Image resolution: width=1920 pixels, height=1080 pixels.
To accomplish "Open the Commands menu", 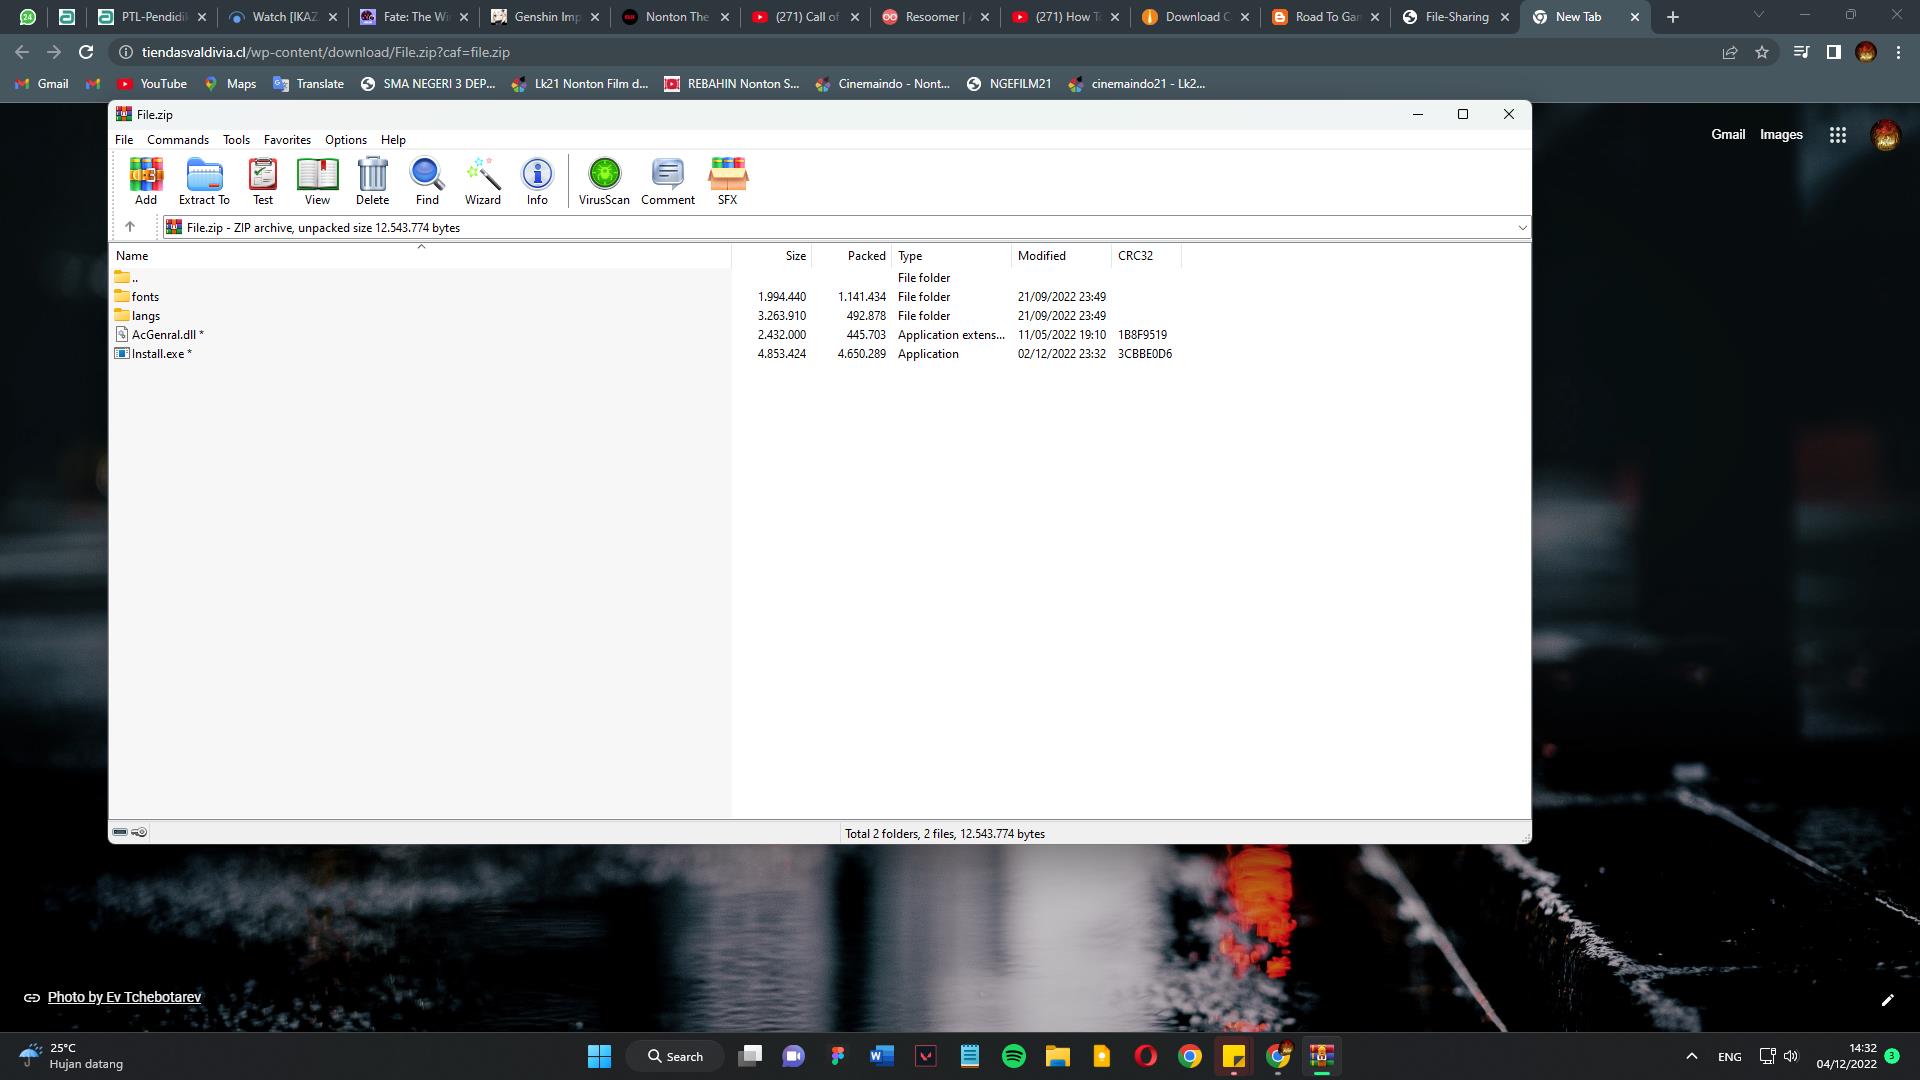I will (x=177, y=140).
